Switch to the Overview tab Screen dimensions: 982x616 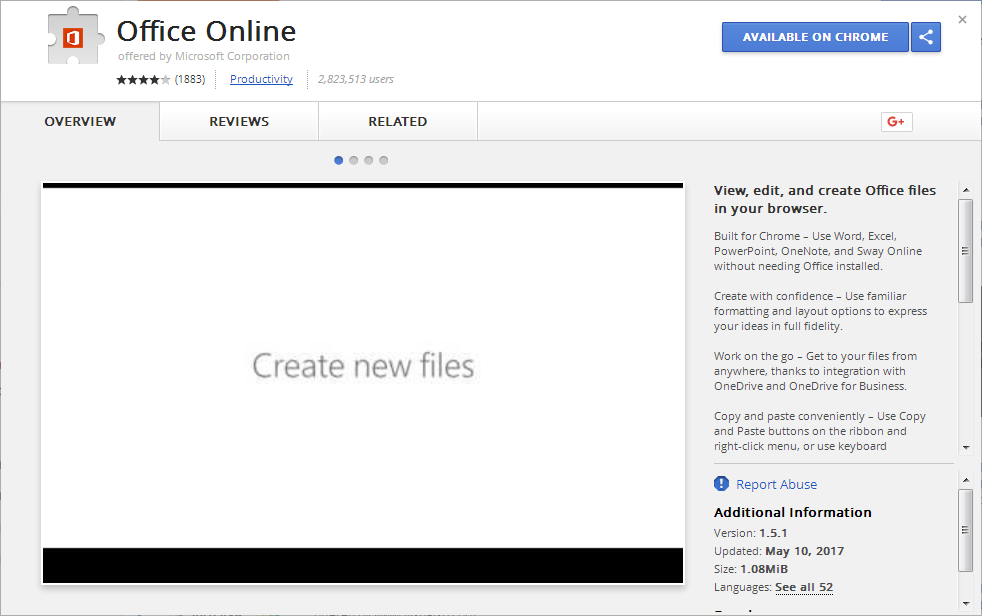pos(80,121)
